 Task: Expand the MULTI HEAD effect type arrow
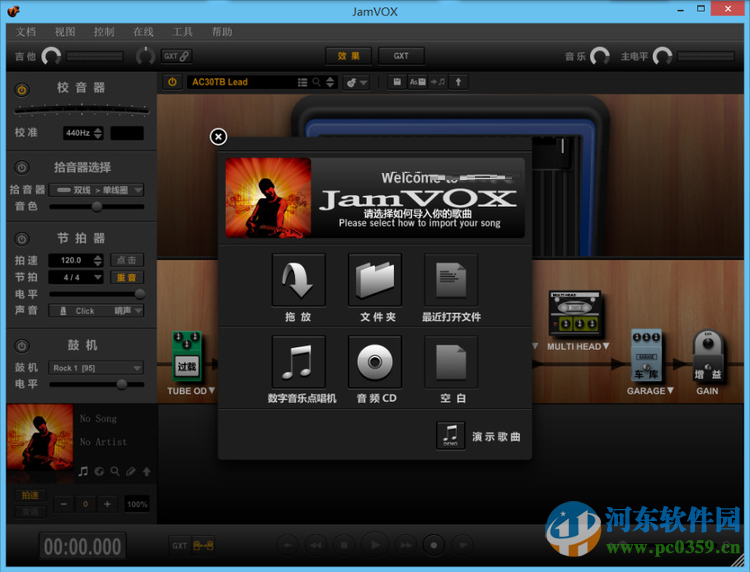(x=606, y=346)
